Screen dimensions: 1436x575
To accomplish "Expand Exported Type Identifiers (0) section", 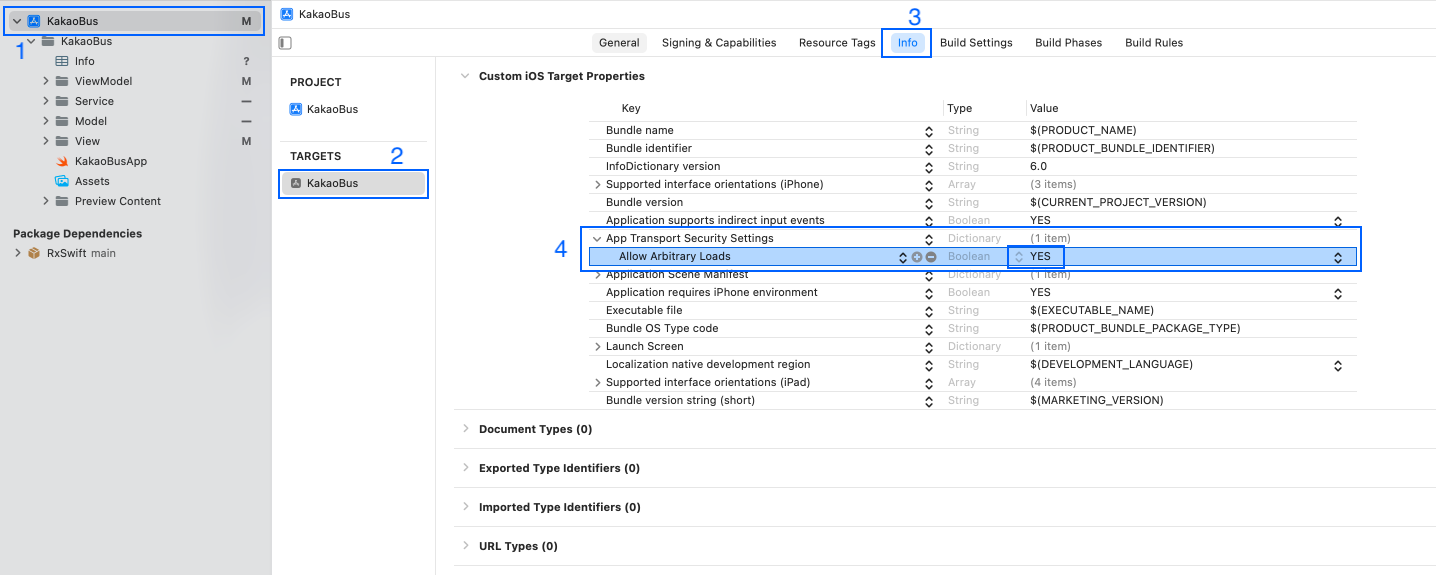I will click(465, 468).
